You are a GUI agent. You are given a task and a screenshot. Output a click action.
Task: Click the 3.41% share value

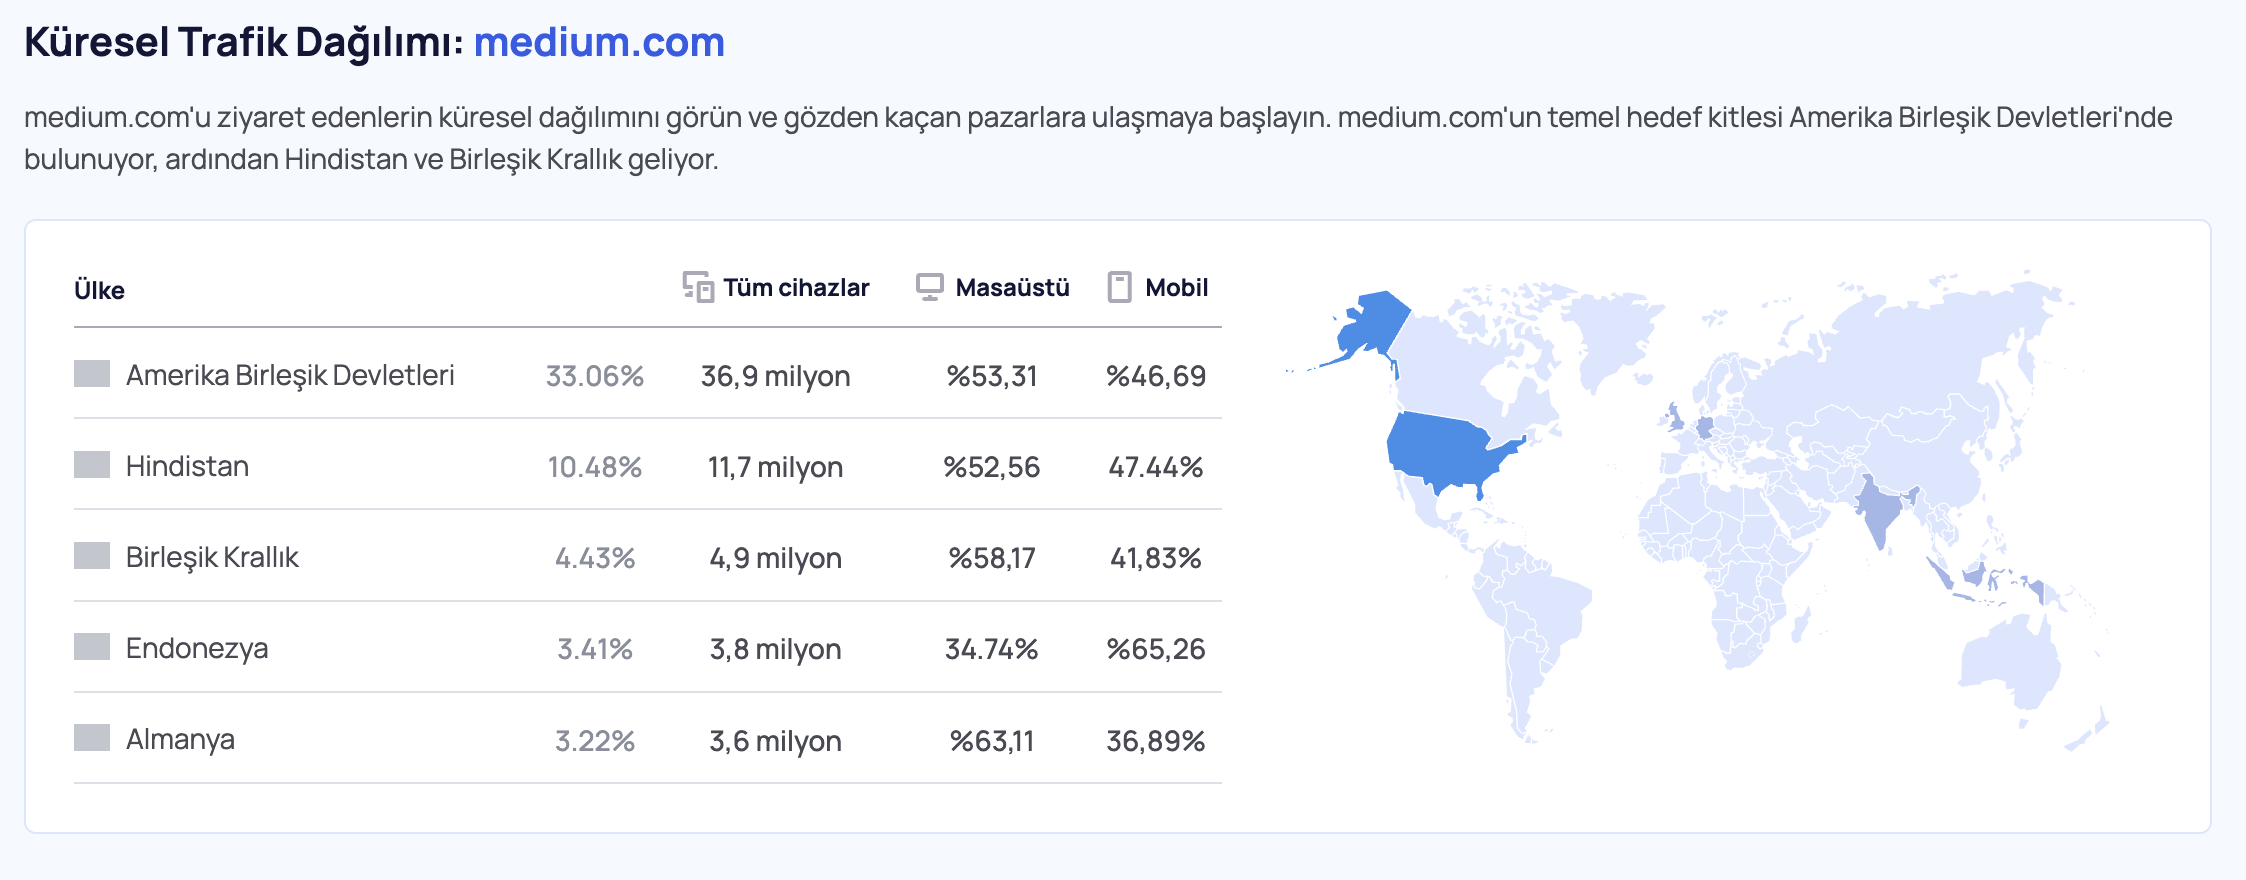pyautogui.click(x=595, y=649)
